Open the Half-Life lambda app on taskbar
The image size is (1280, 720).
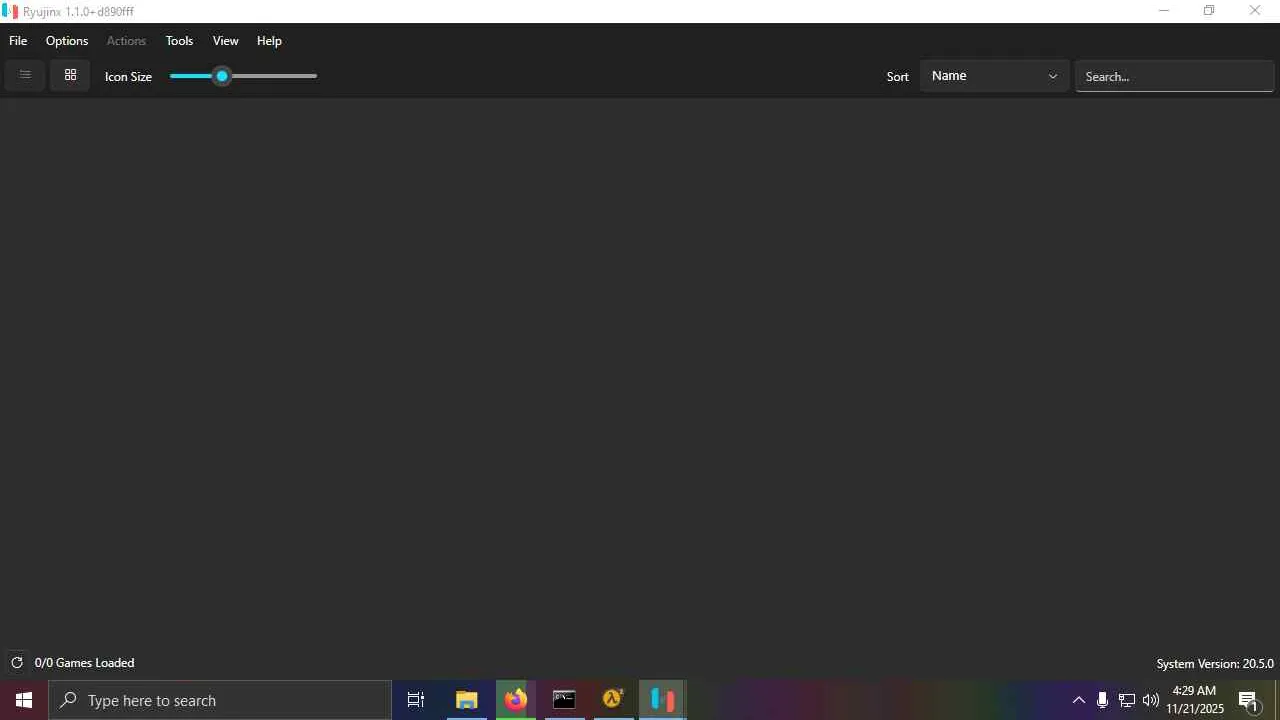[613, 700]
